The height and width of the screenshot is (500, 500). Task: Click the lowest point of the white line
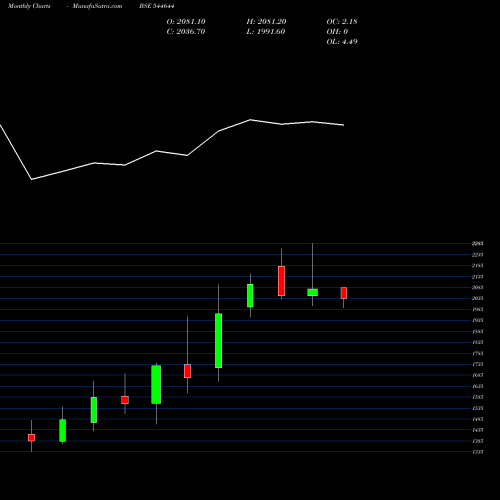pyautogui.click(x=32, y=179)
